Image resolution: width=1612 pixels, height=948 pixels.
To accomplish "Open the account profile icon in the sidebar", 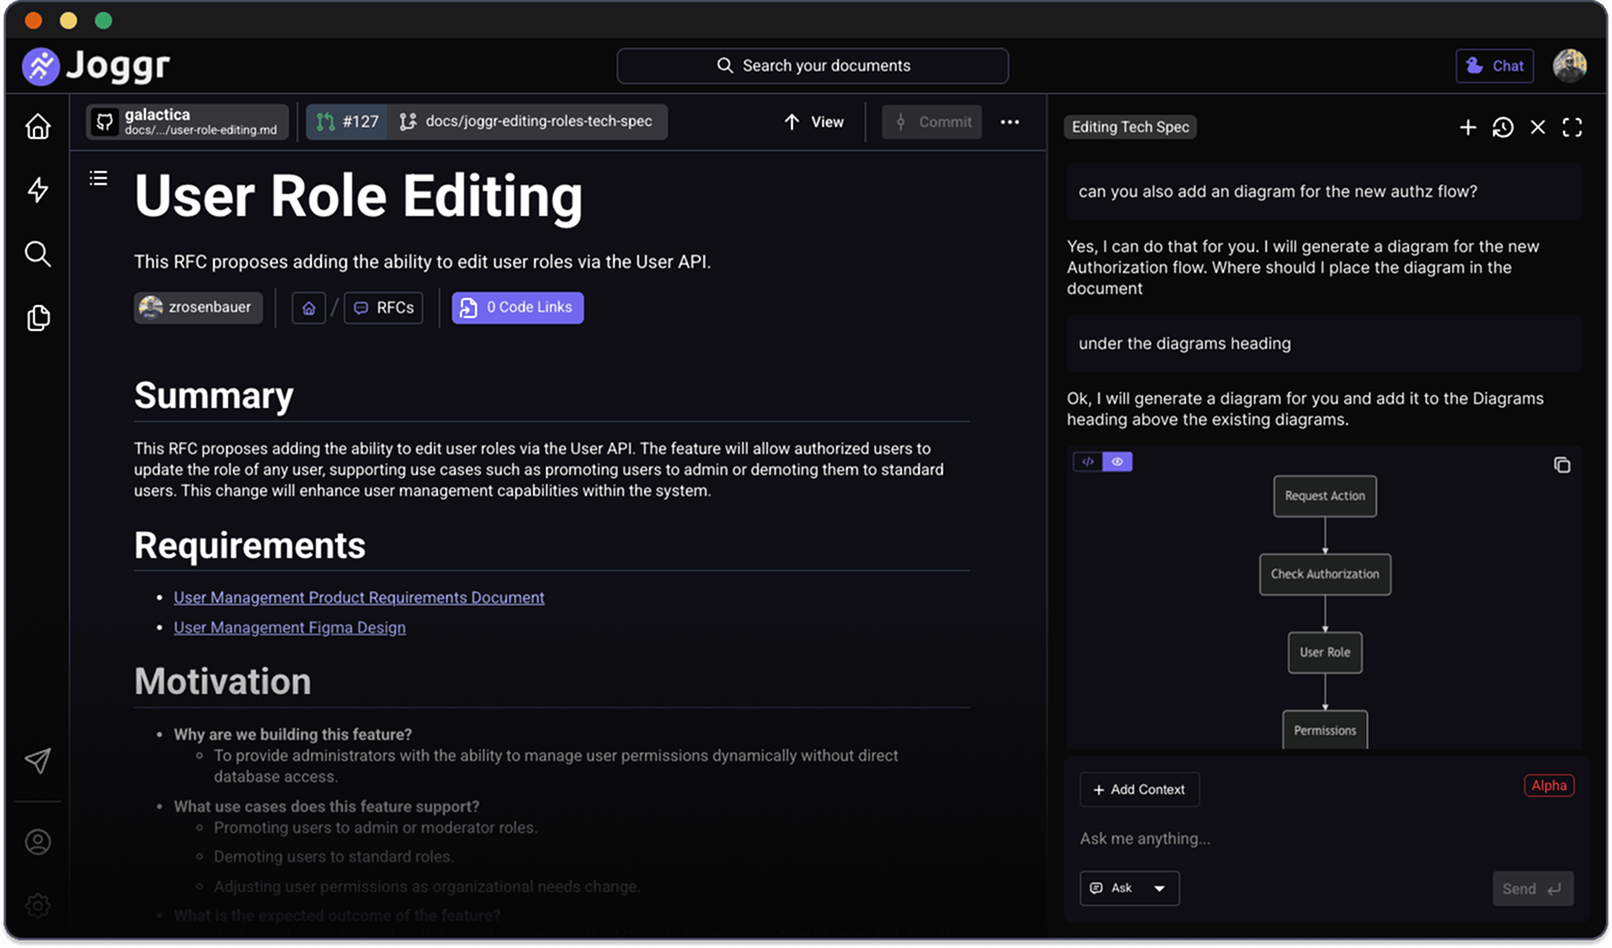I will [38, 842].
